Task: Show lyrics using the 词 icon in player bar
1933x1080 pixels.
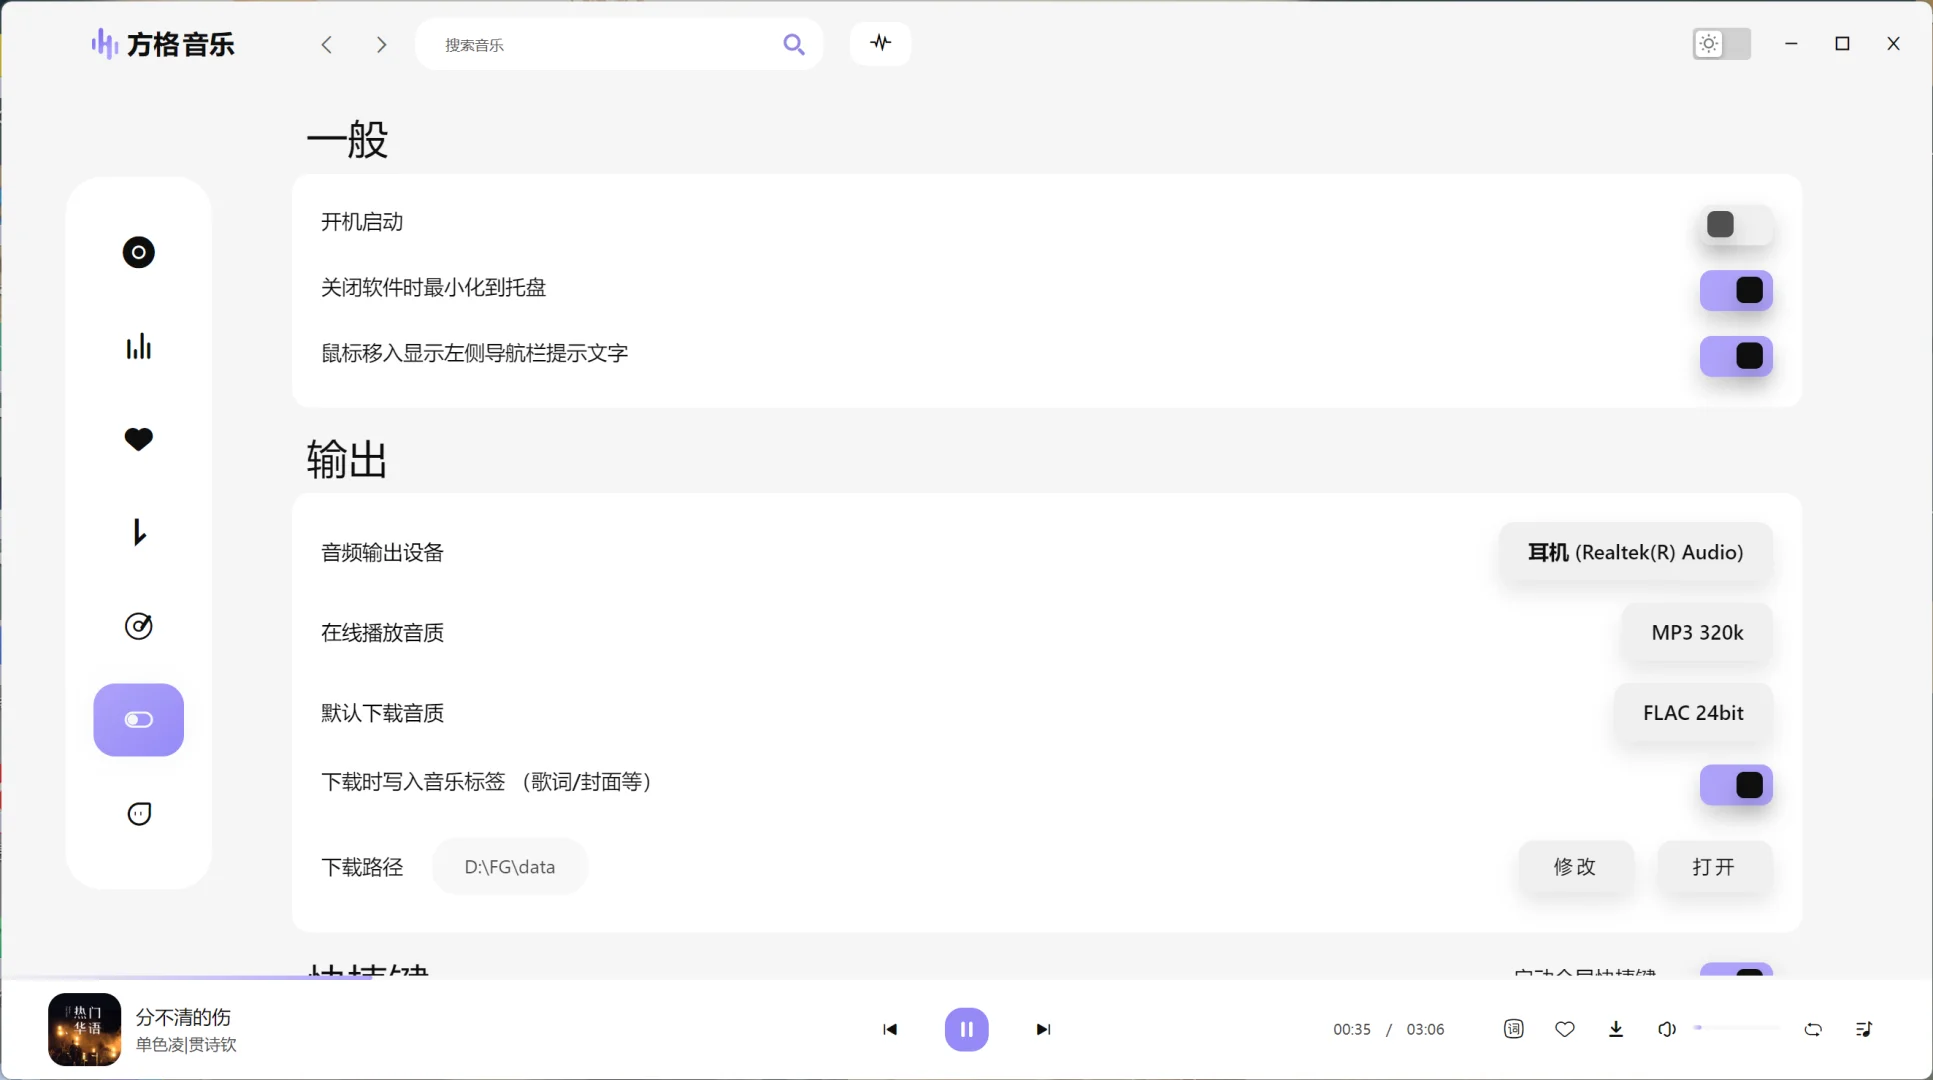Action: tap(1513, 1029)
